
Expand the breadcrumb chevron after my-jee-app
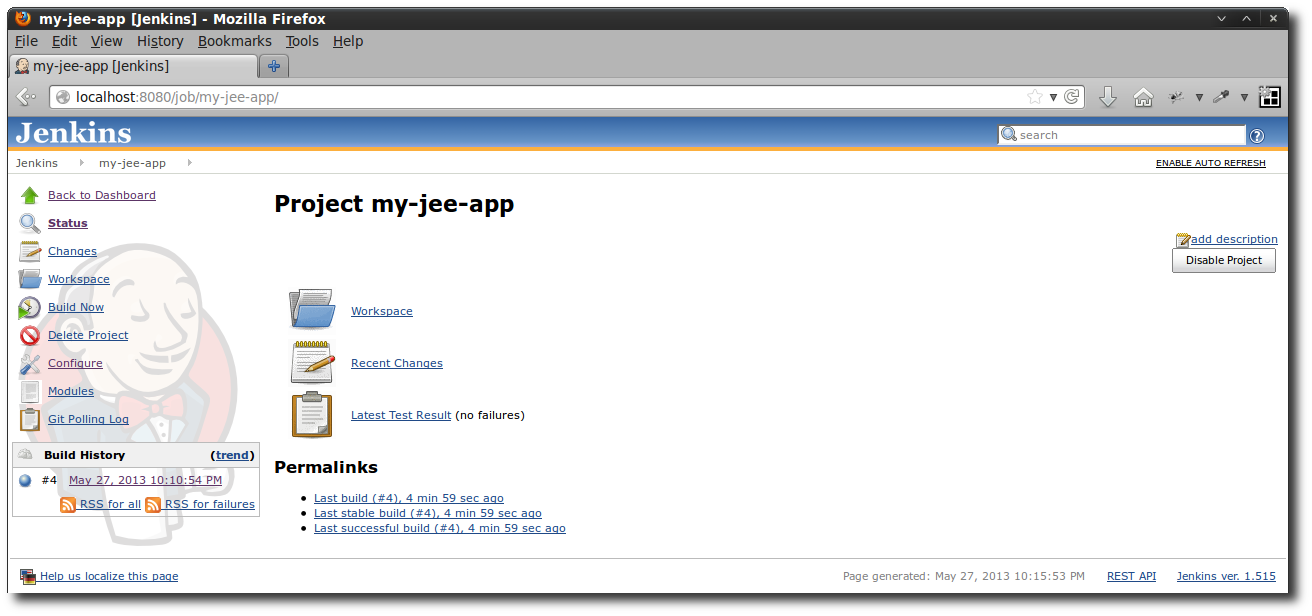click(188, 162)
